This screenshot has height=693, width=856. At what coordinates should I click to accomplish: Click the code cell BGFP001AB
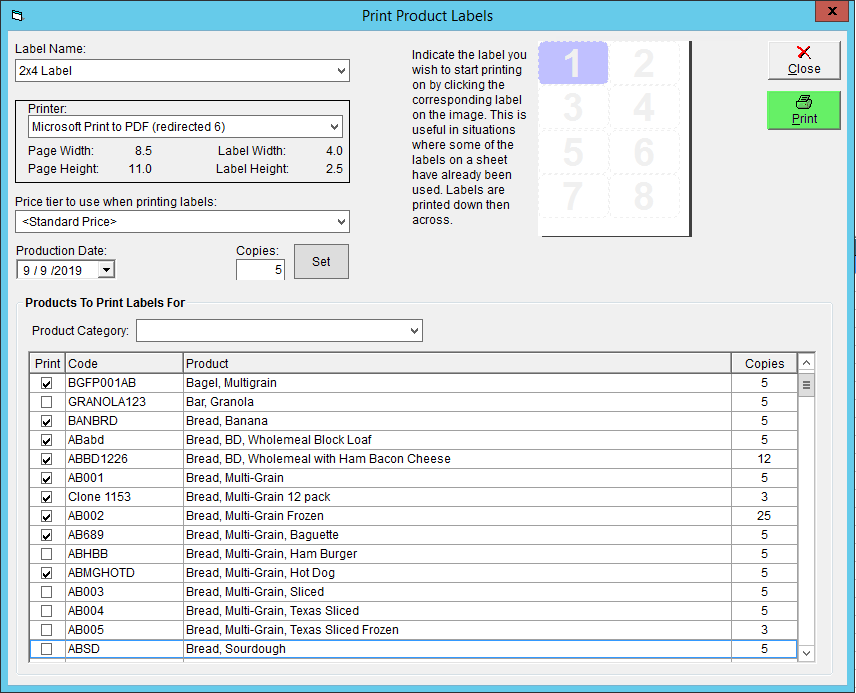[x=124, y=383]
